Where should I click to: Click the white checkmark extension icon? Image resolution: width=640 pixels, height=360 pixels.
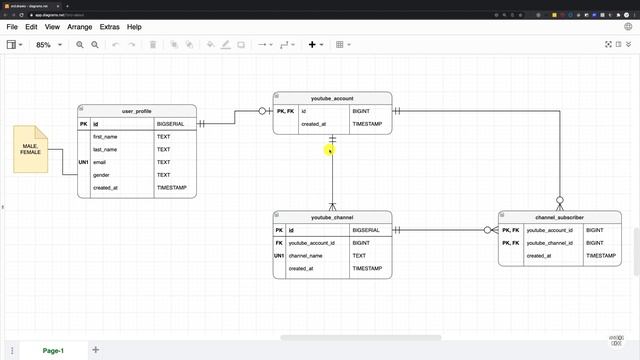627,15
